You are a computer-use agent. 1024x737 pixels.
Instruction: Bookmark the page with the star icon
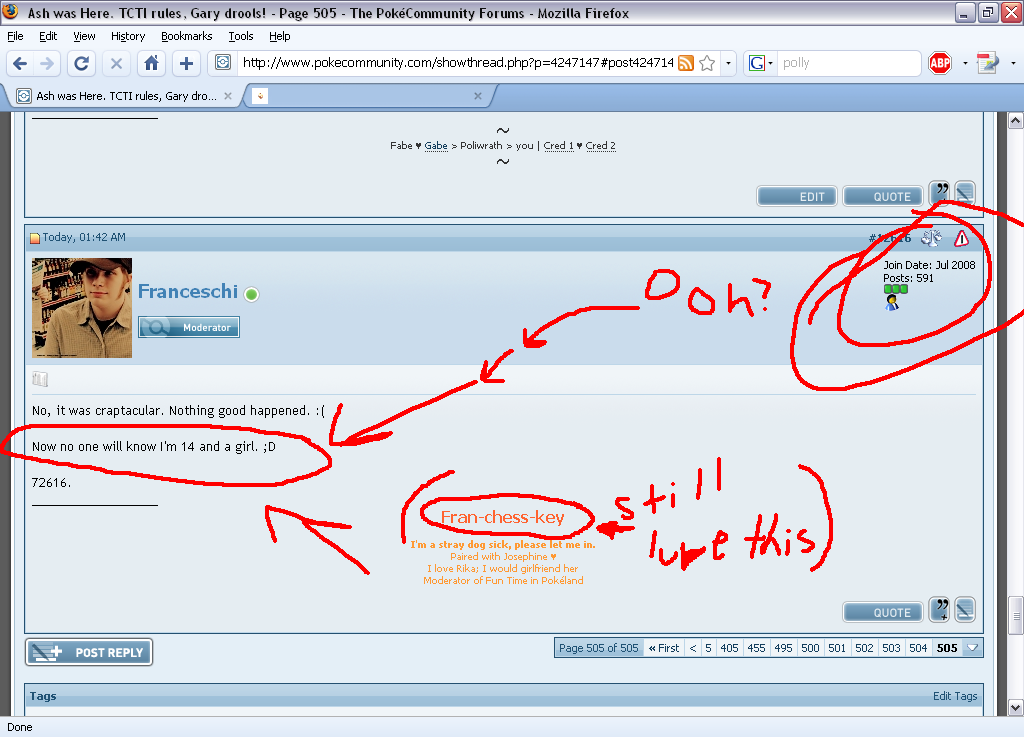(707, 63)
